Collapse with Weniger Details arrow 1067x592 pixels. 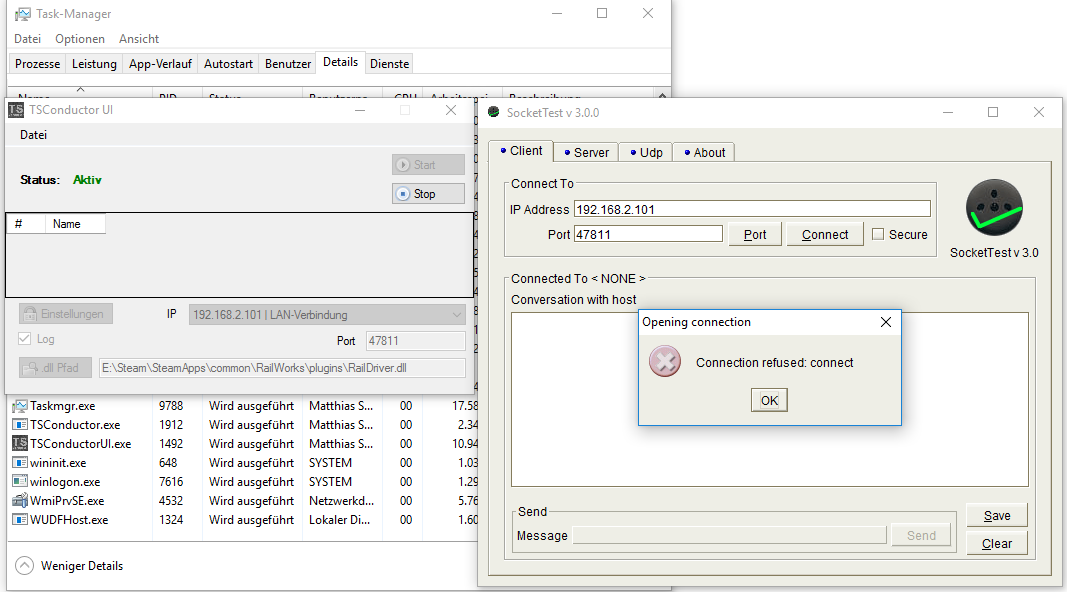pos(24,565)
